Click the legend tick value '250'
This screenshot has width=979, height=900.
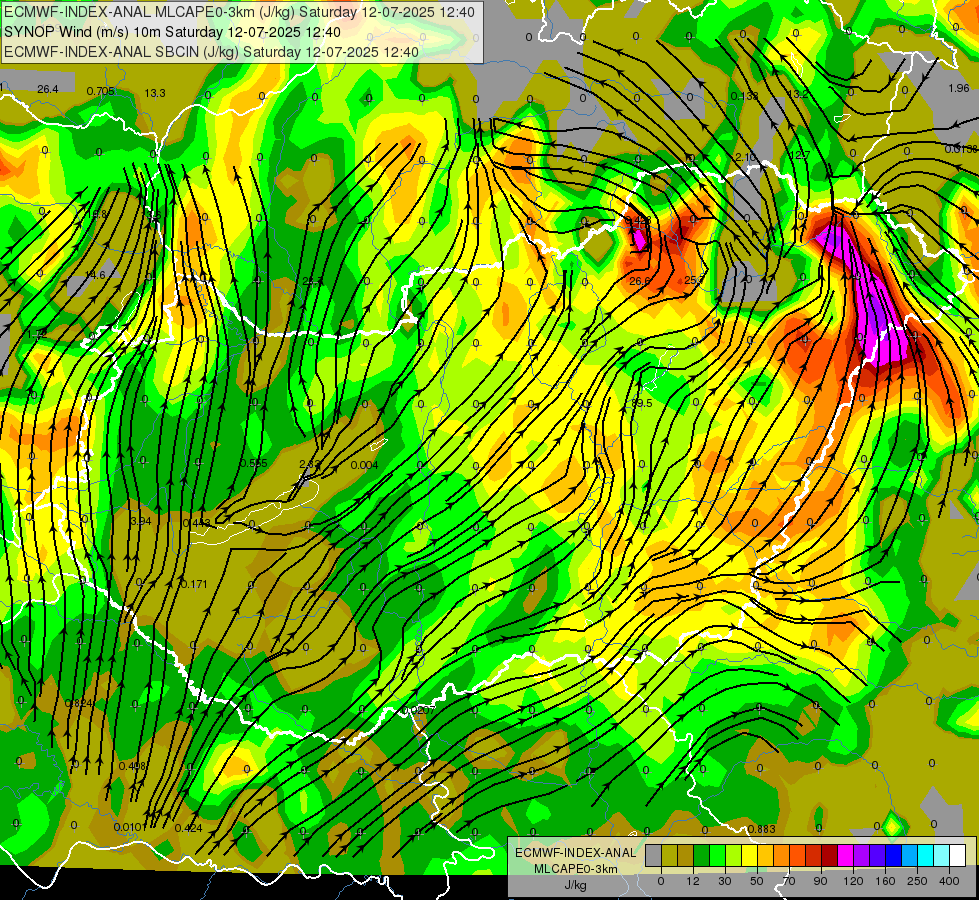point(917,881)
